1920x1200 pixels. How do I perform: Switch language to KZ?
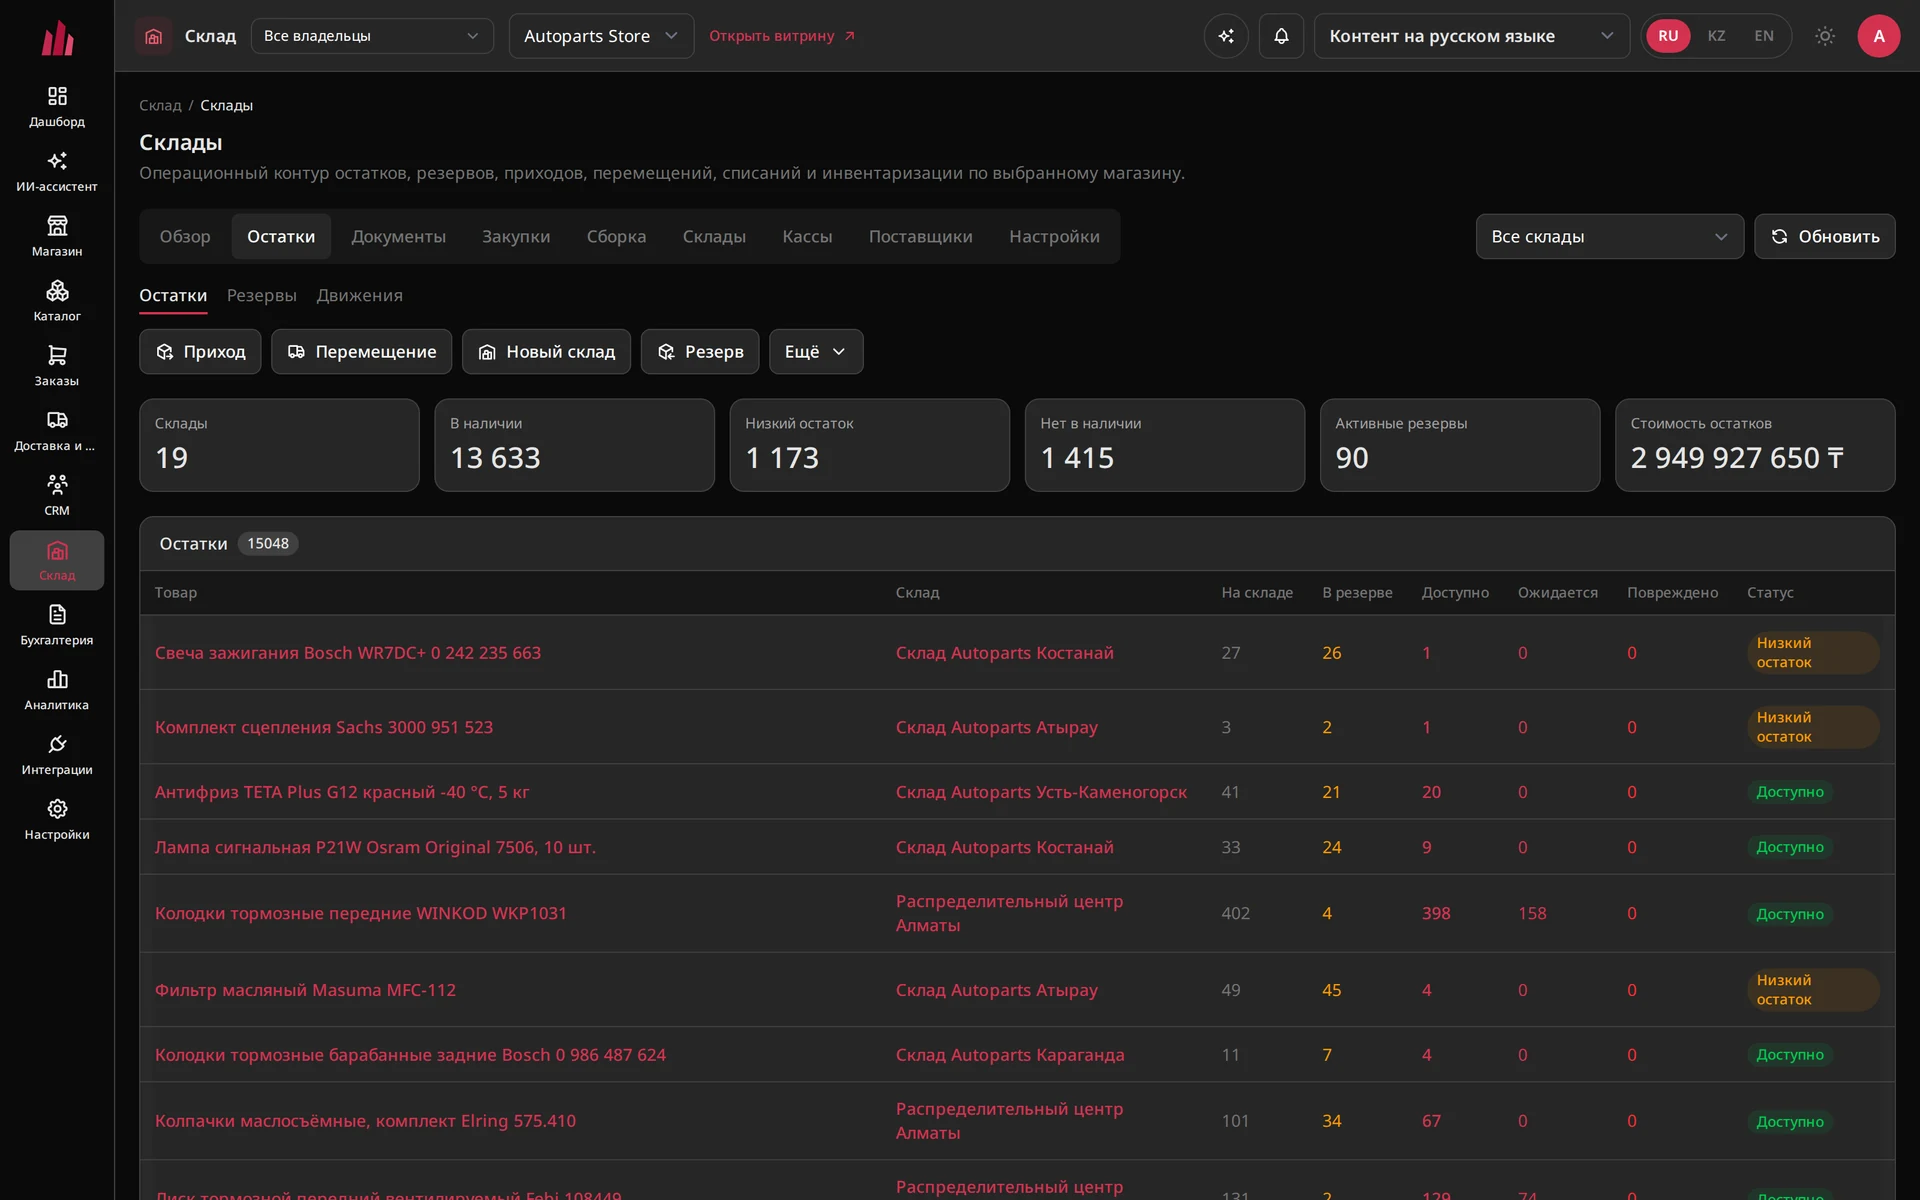(1716, 36)
